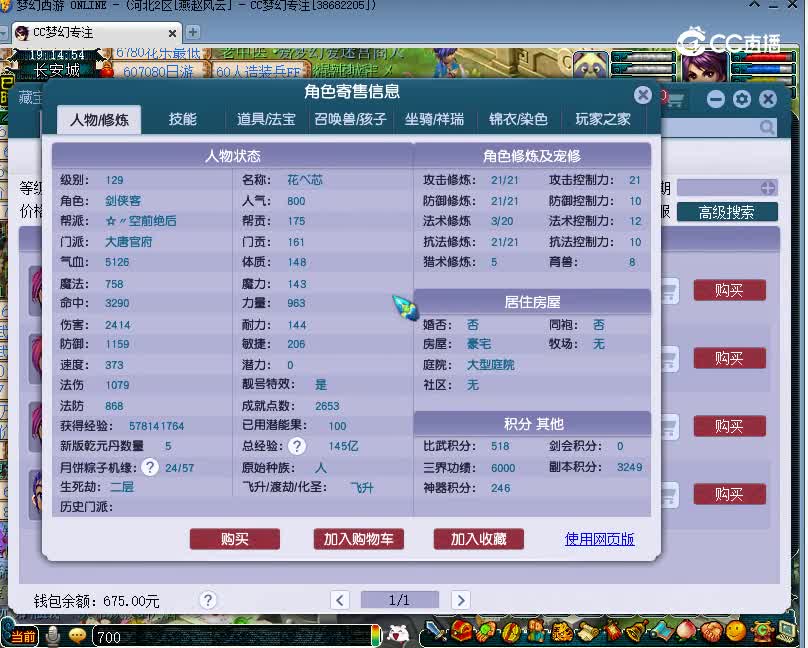Click the crosshair icon in the store field
808x648 pixels.
pos(767,188)
